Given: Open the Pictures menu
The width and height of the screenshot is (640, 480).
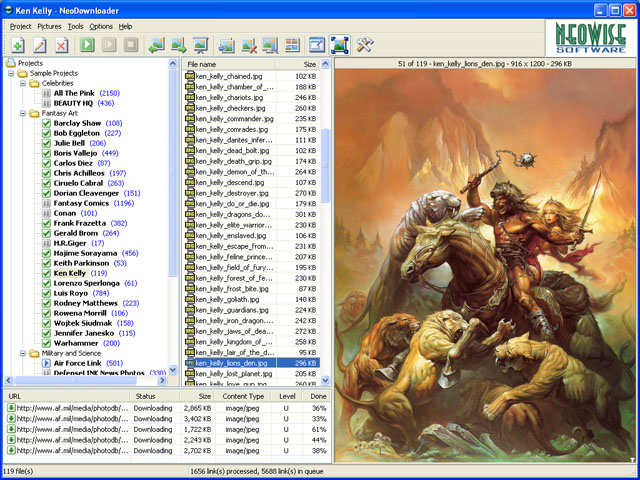Looking at the screenshot, I should tap(49, 26).
